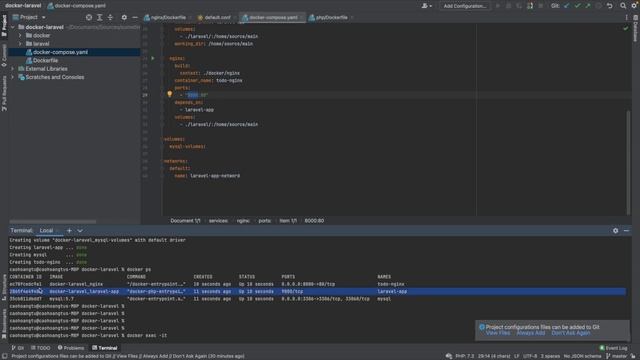Screen dimensions: 640x360
Task: Click the Git update project checkmark icon
Action: tap(567, 6)
